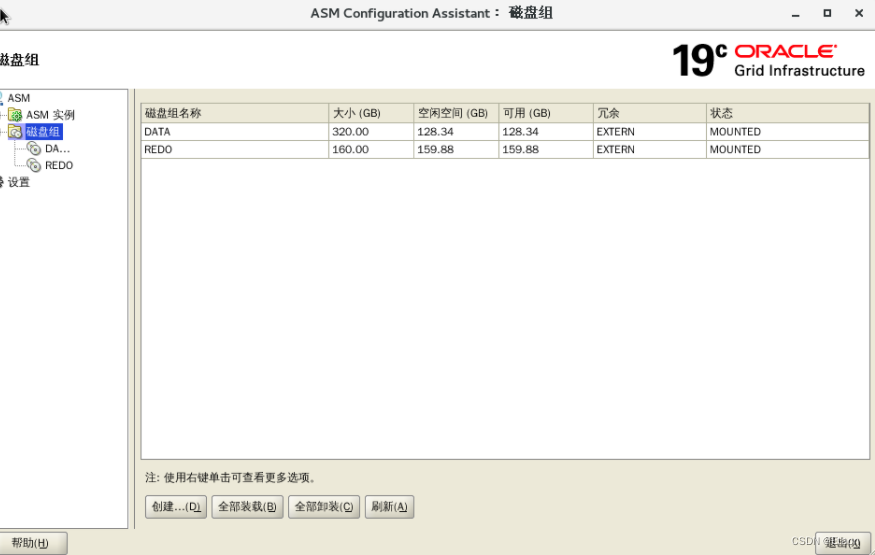
Task: Select the DATA row name cell
Action: [235, 132]
